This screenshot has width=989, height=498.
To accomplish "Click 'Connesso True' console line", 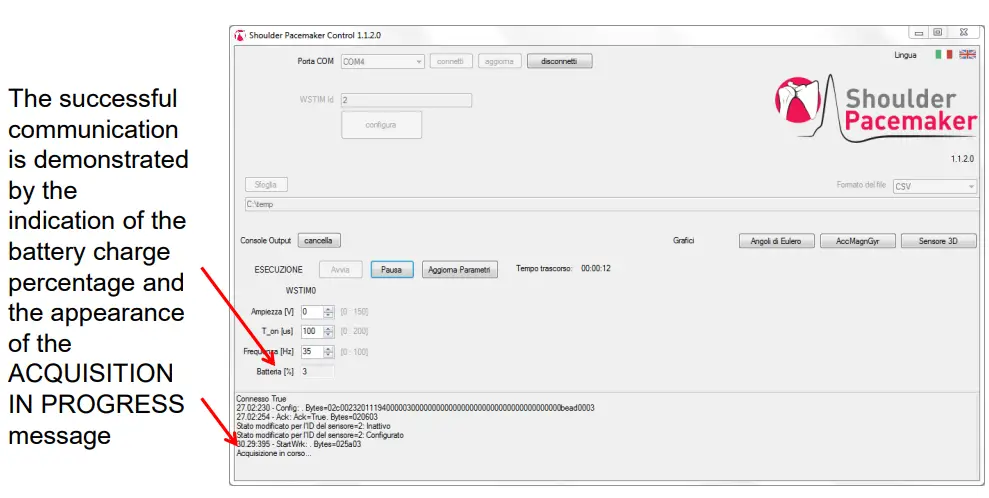I will click(261, 399).
